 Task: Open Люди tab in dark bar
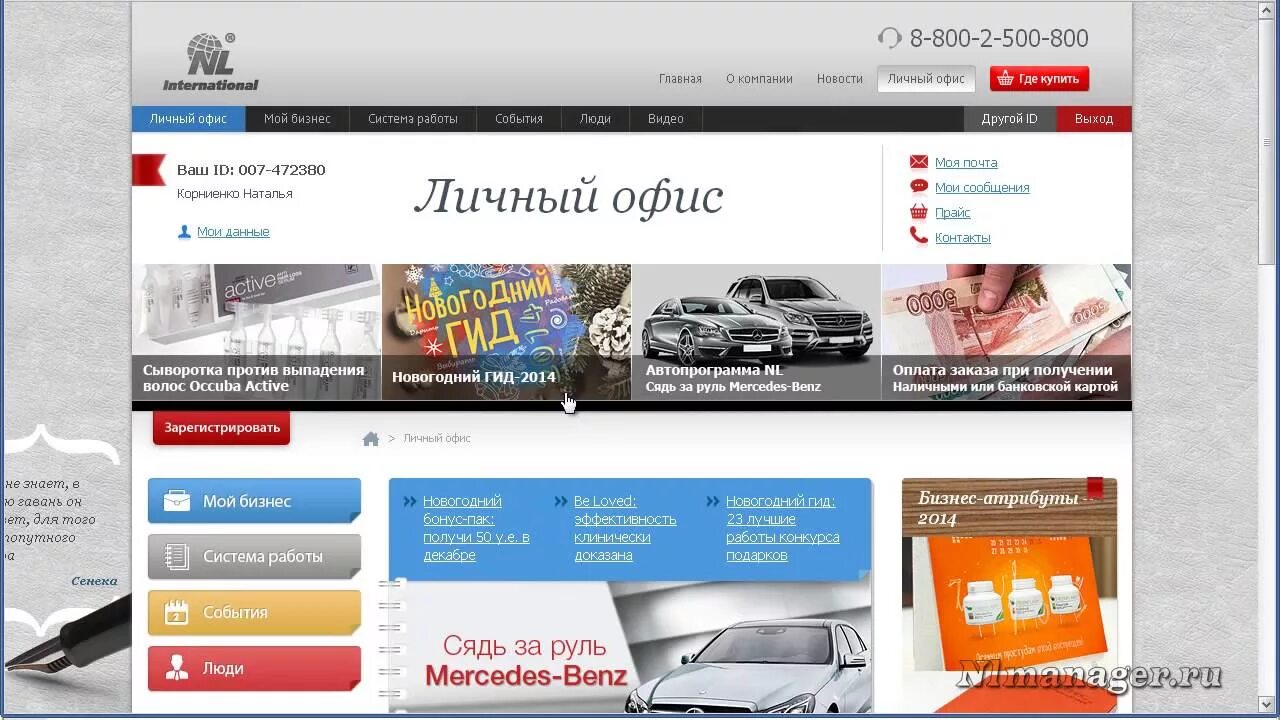point(595,119)
